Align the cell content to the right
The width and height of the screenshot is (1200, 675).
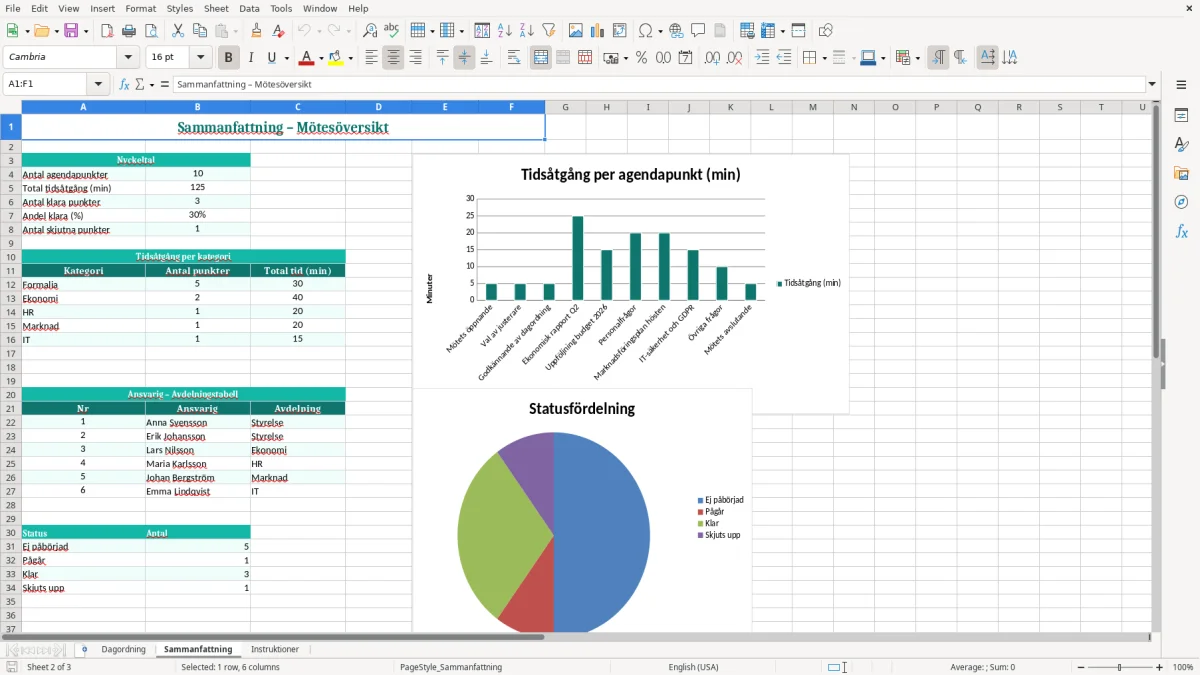(415, 58)
